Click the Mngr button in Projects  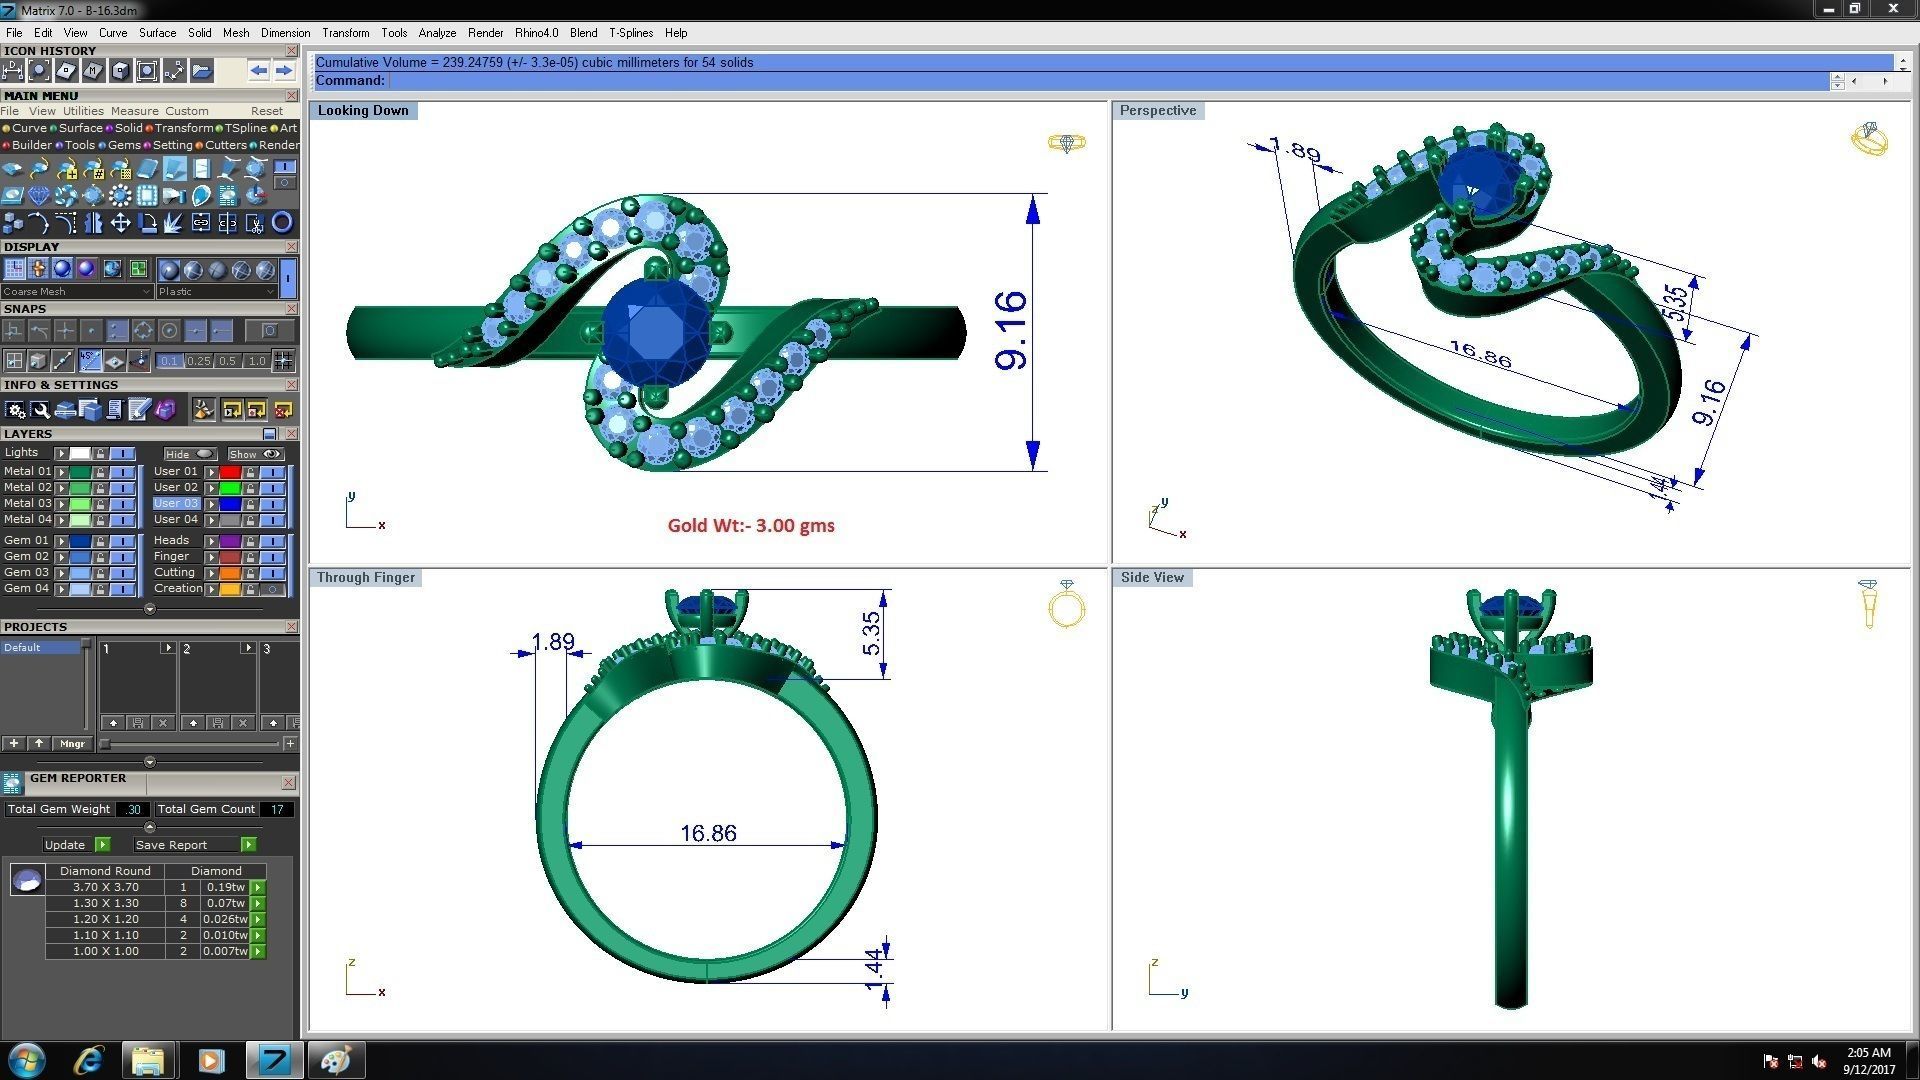click(72, 744)
